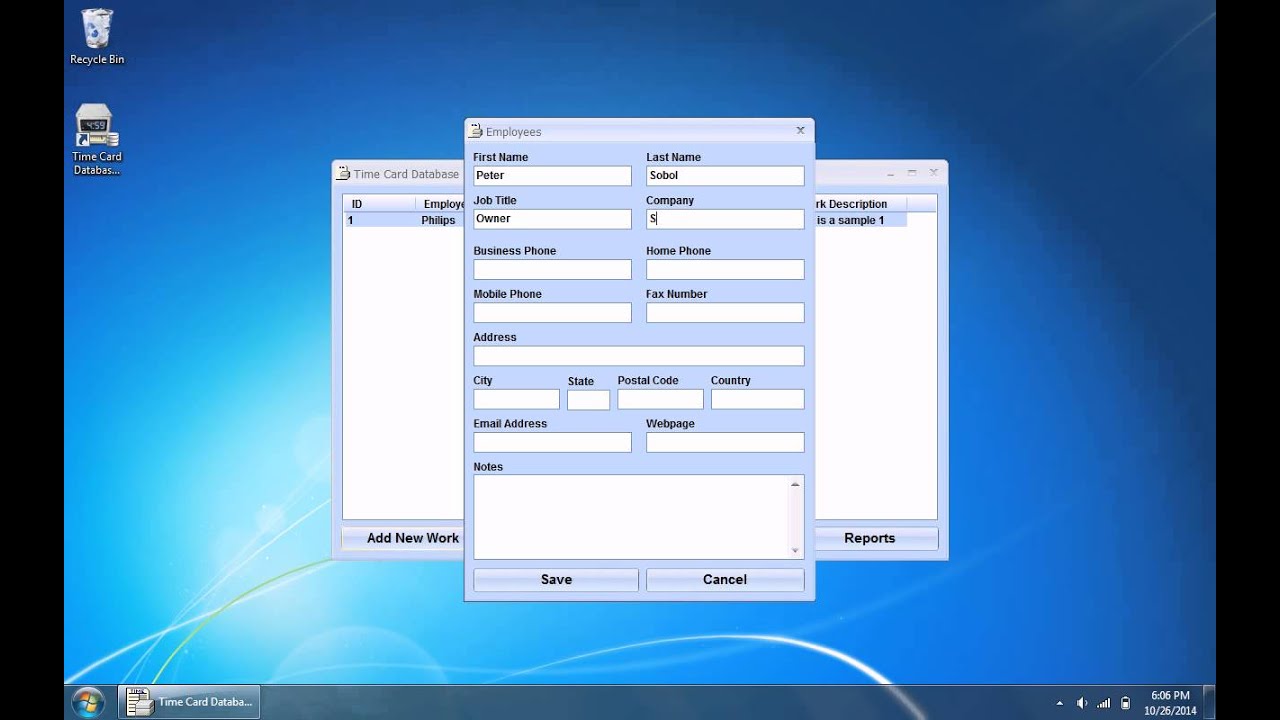Screen dimensions: 1280x720
Task: Open the volume speaker tray icon
Action: 1082,703
